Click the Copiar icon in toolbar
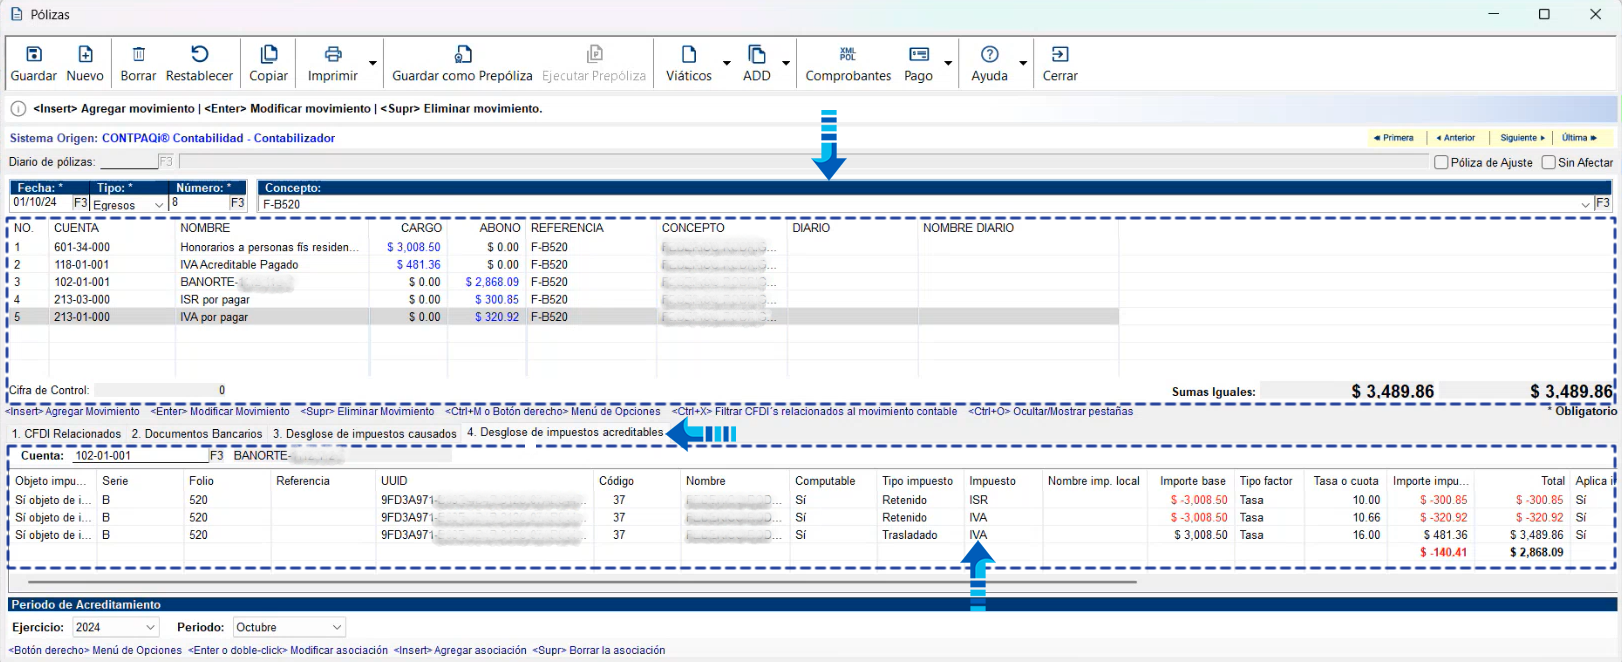 click(x=268, y=55)
